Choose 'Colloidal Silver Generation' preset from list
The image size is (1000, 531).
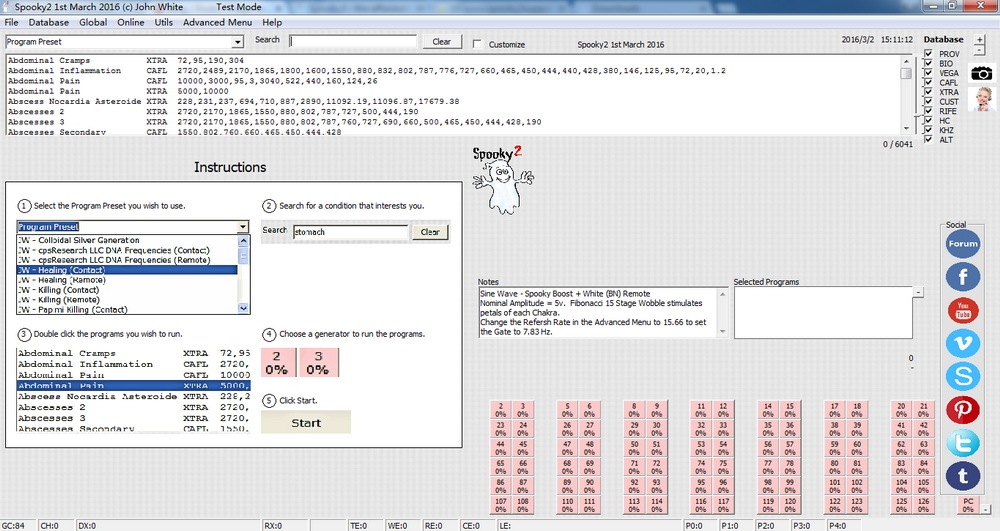(126, 240)
